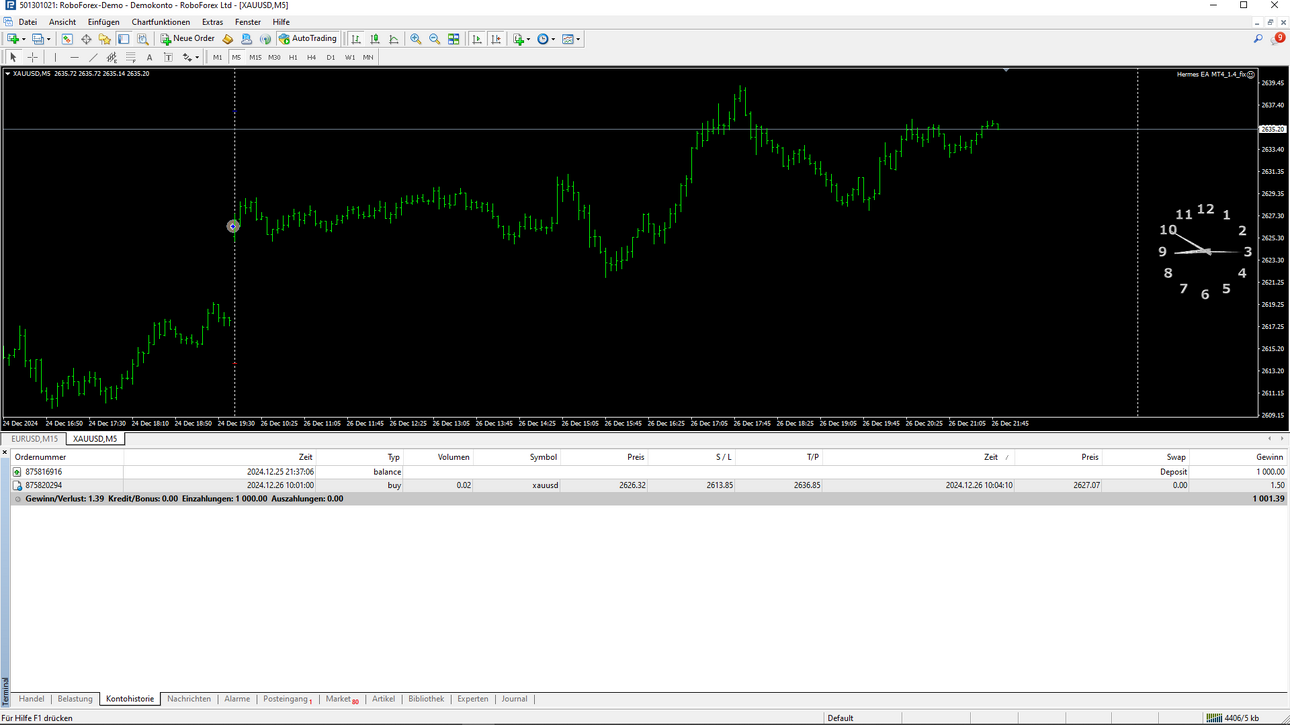The image size is (1290, 725).
Task: Open the Handel terminal tab
Action: (31, 699)
